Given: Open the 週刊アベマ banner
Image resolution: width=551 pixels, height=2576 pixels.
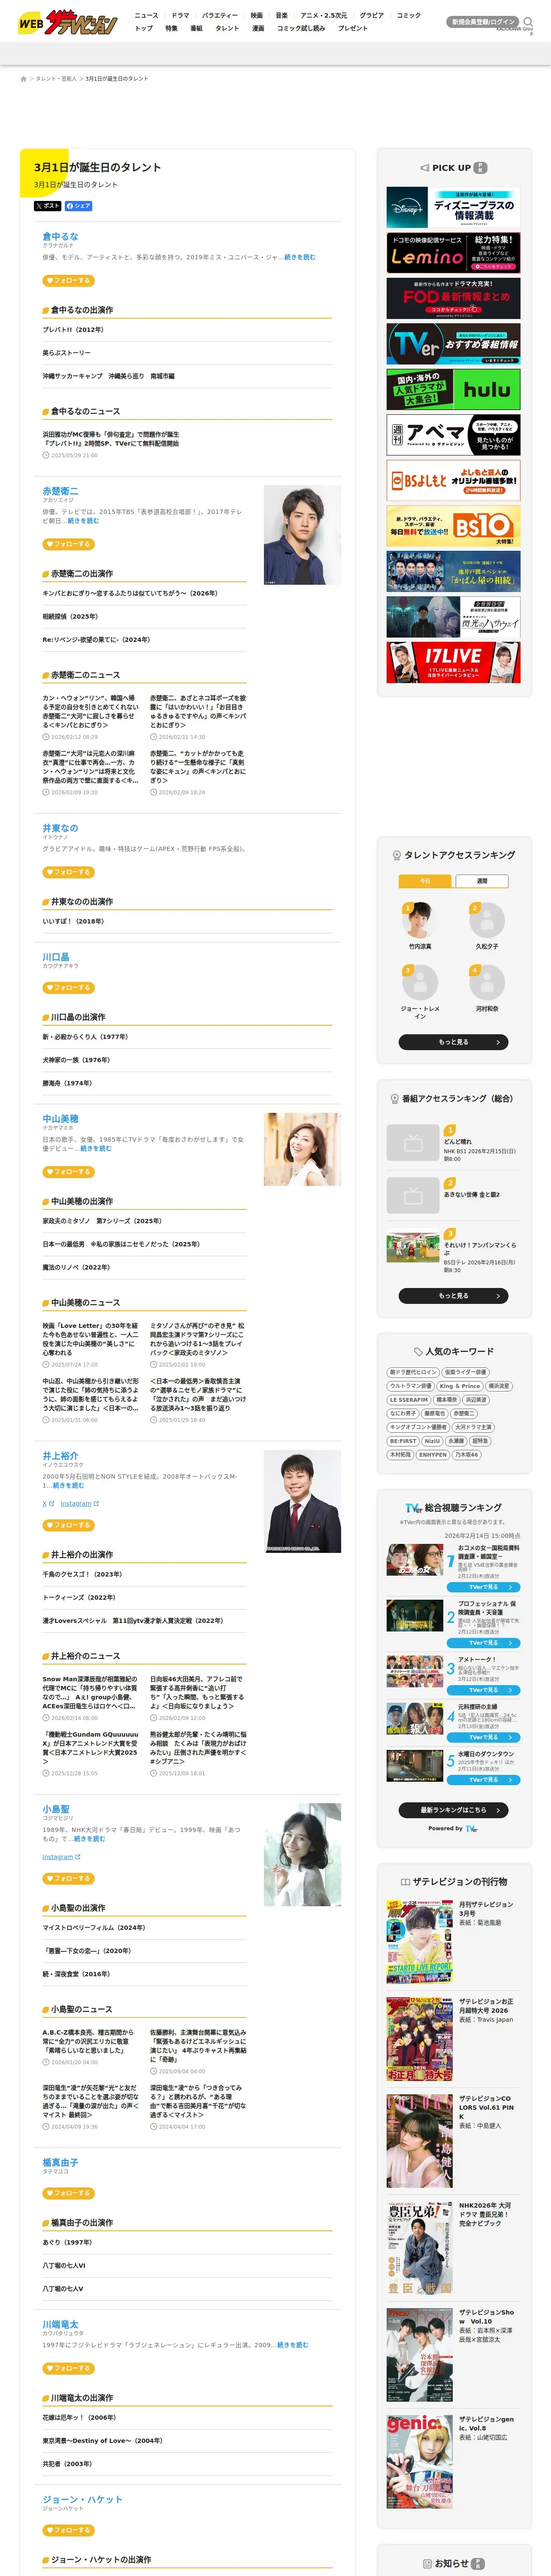Looking at the screenshot, I should coord(453,435).
